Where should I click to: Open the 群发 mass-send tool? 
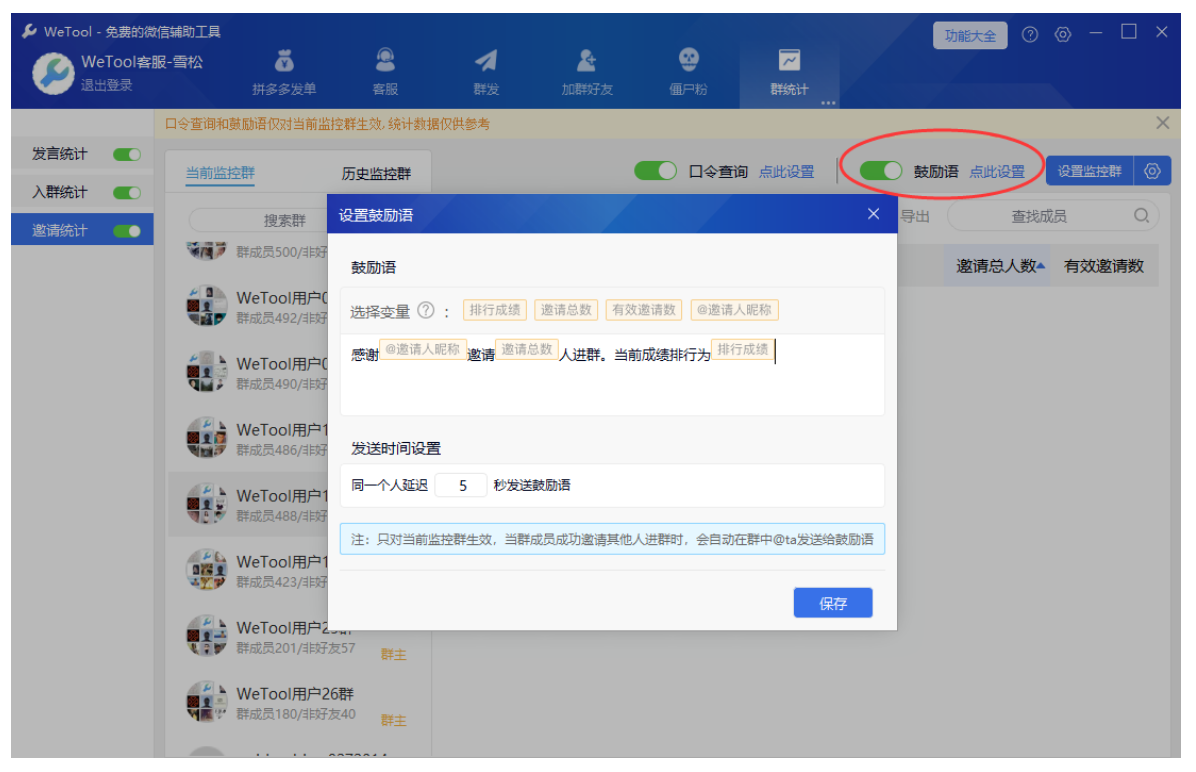click(x=486, y=72)
